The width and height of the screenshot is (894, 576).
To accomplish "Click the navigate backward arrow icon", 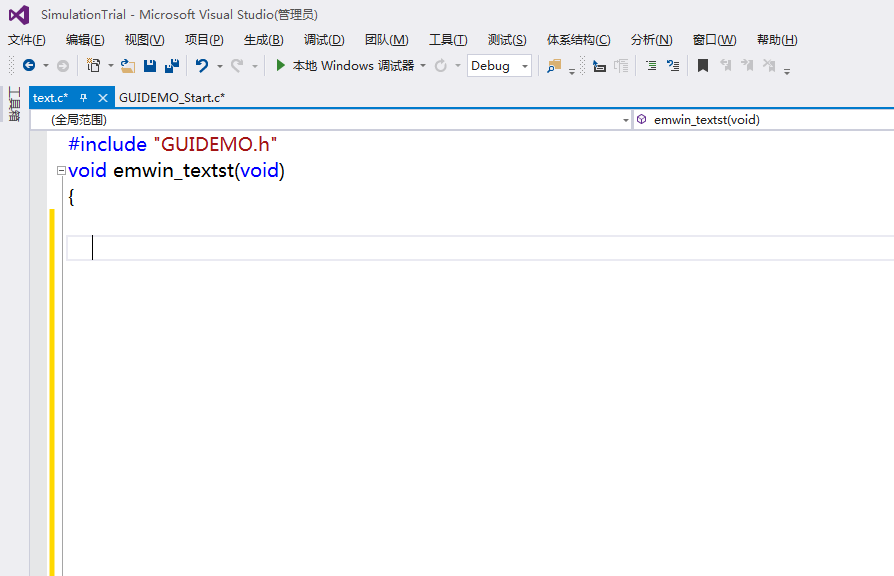I will point(29,66).
